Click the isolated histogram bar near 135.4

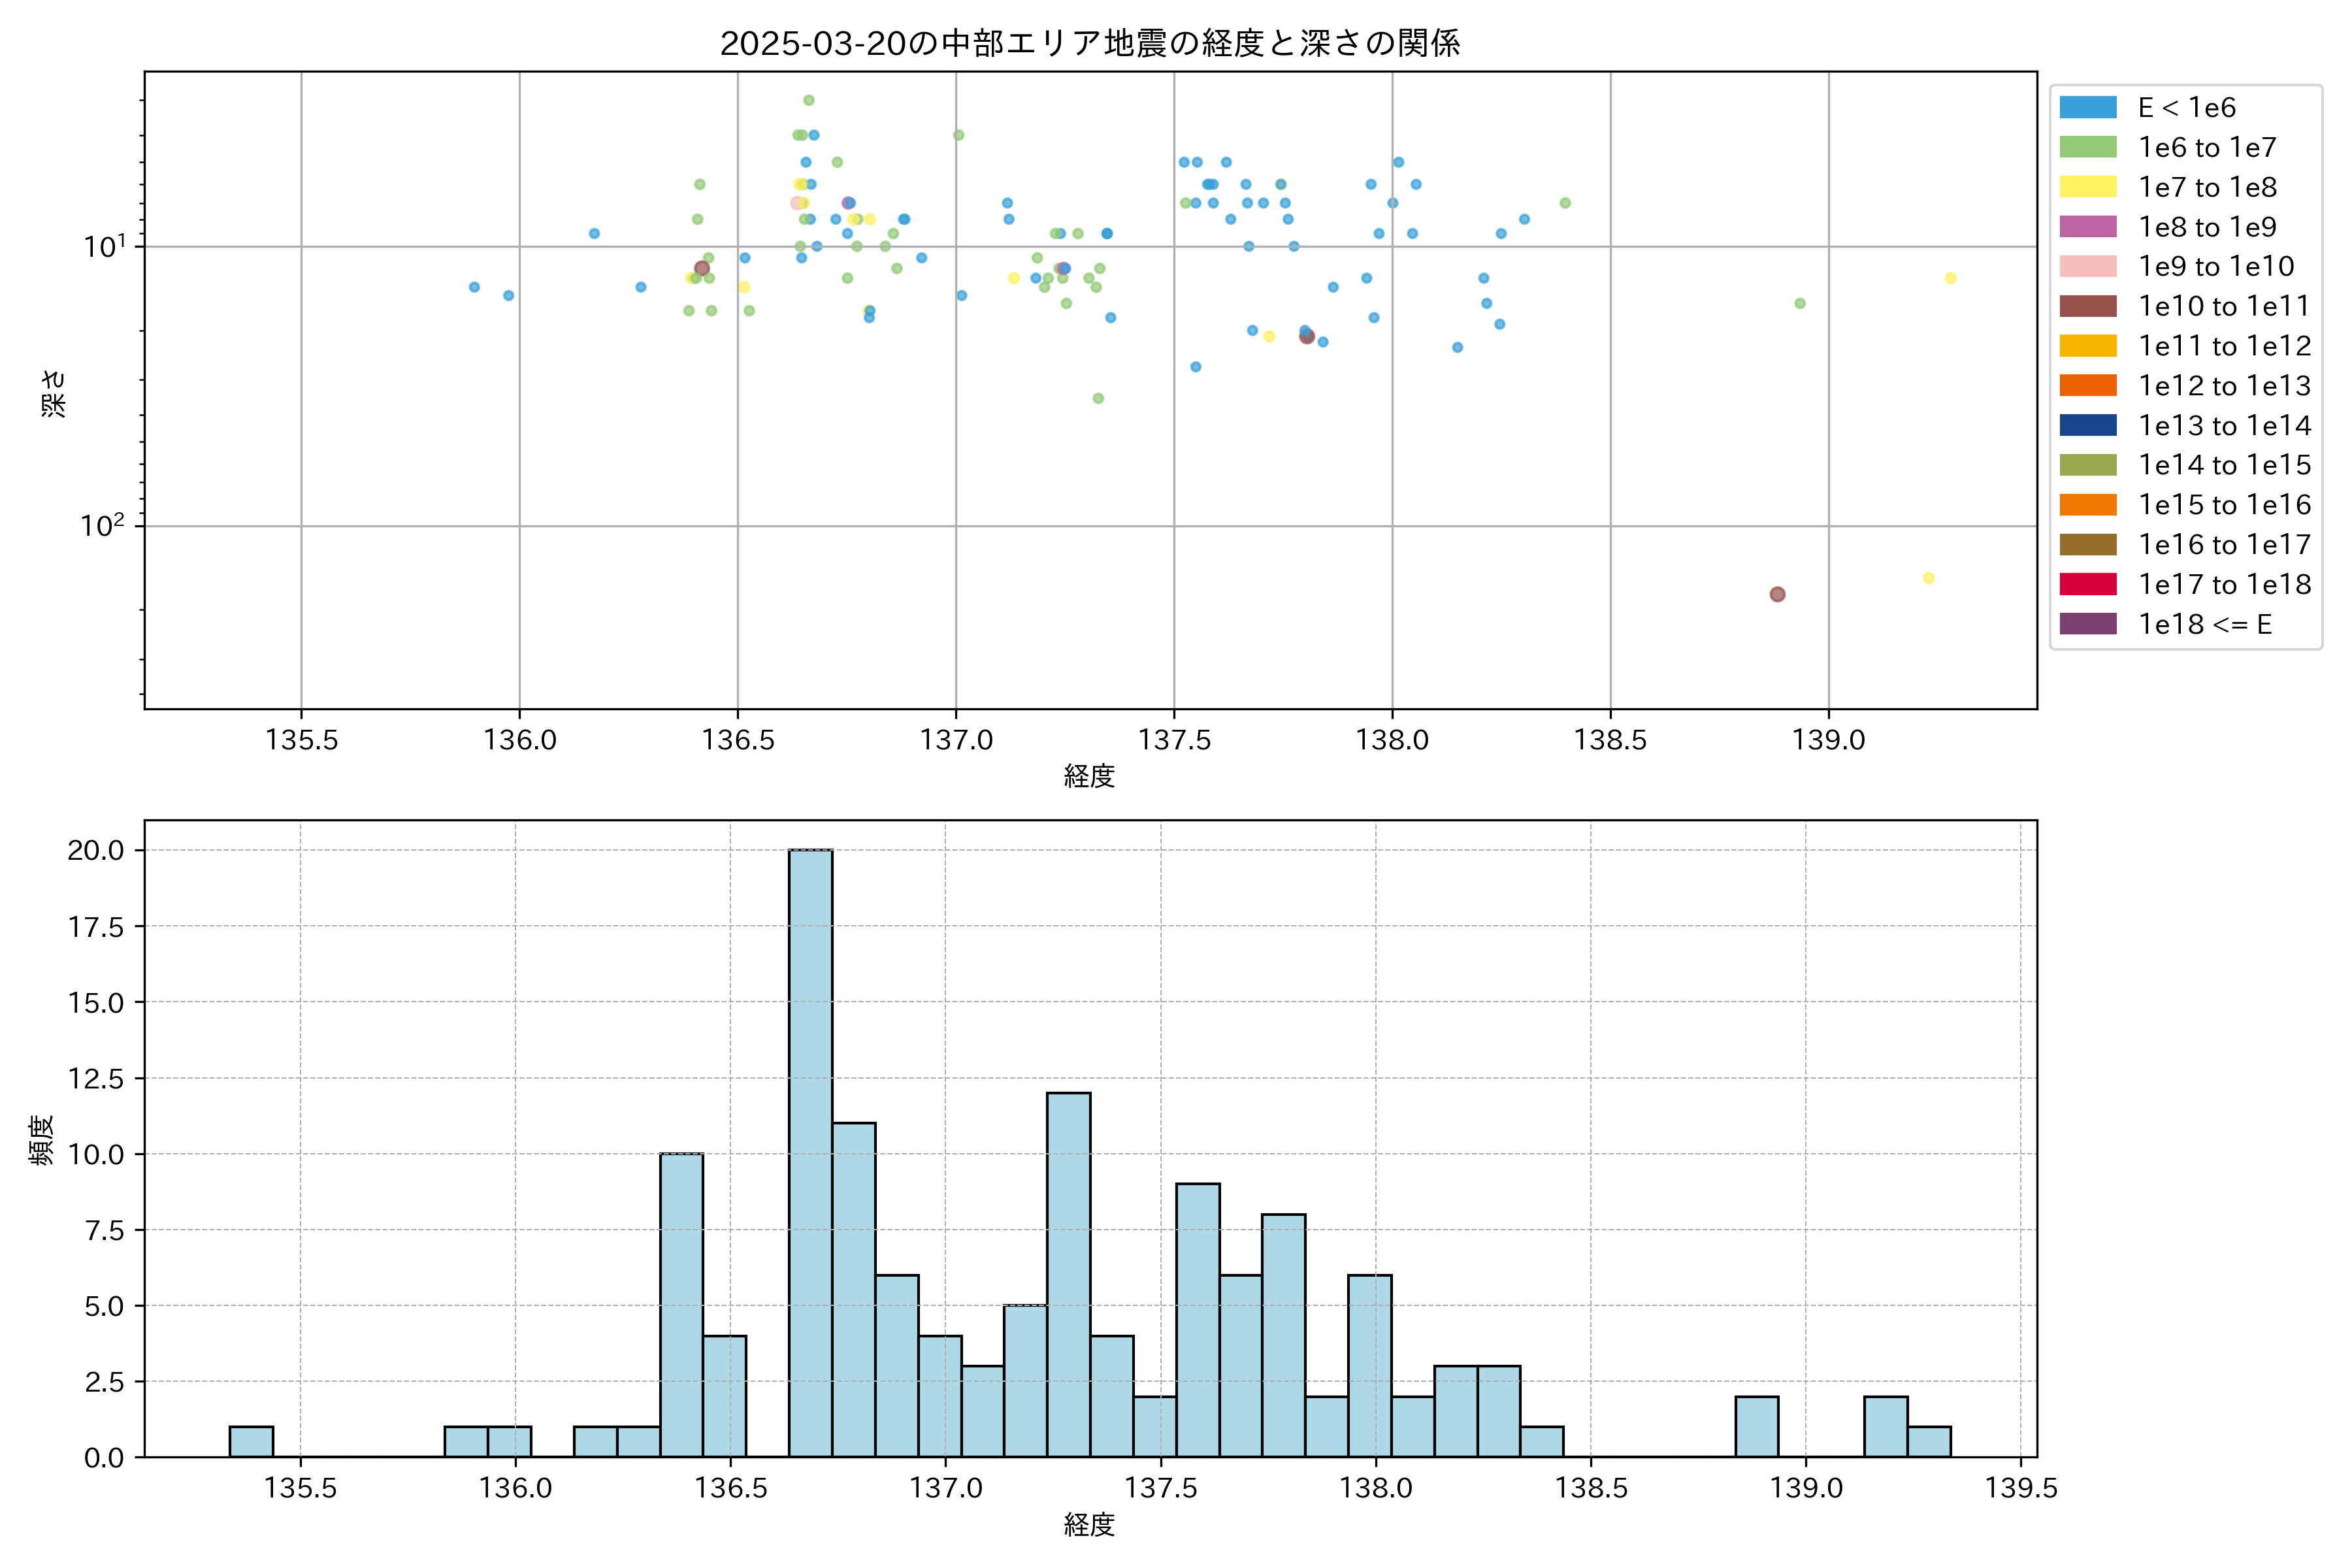click(x=251, y=1441)
